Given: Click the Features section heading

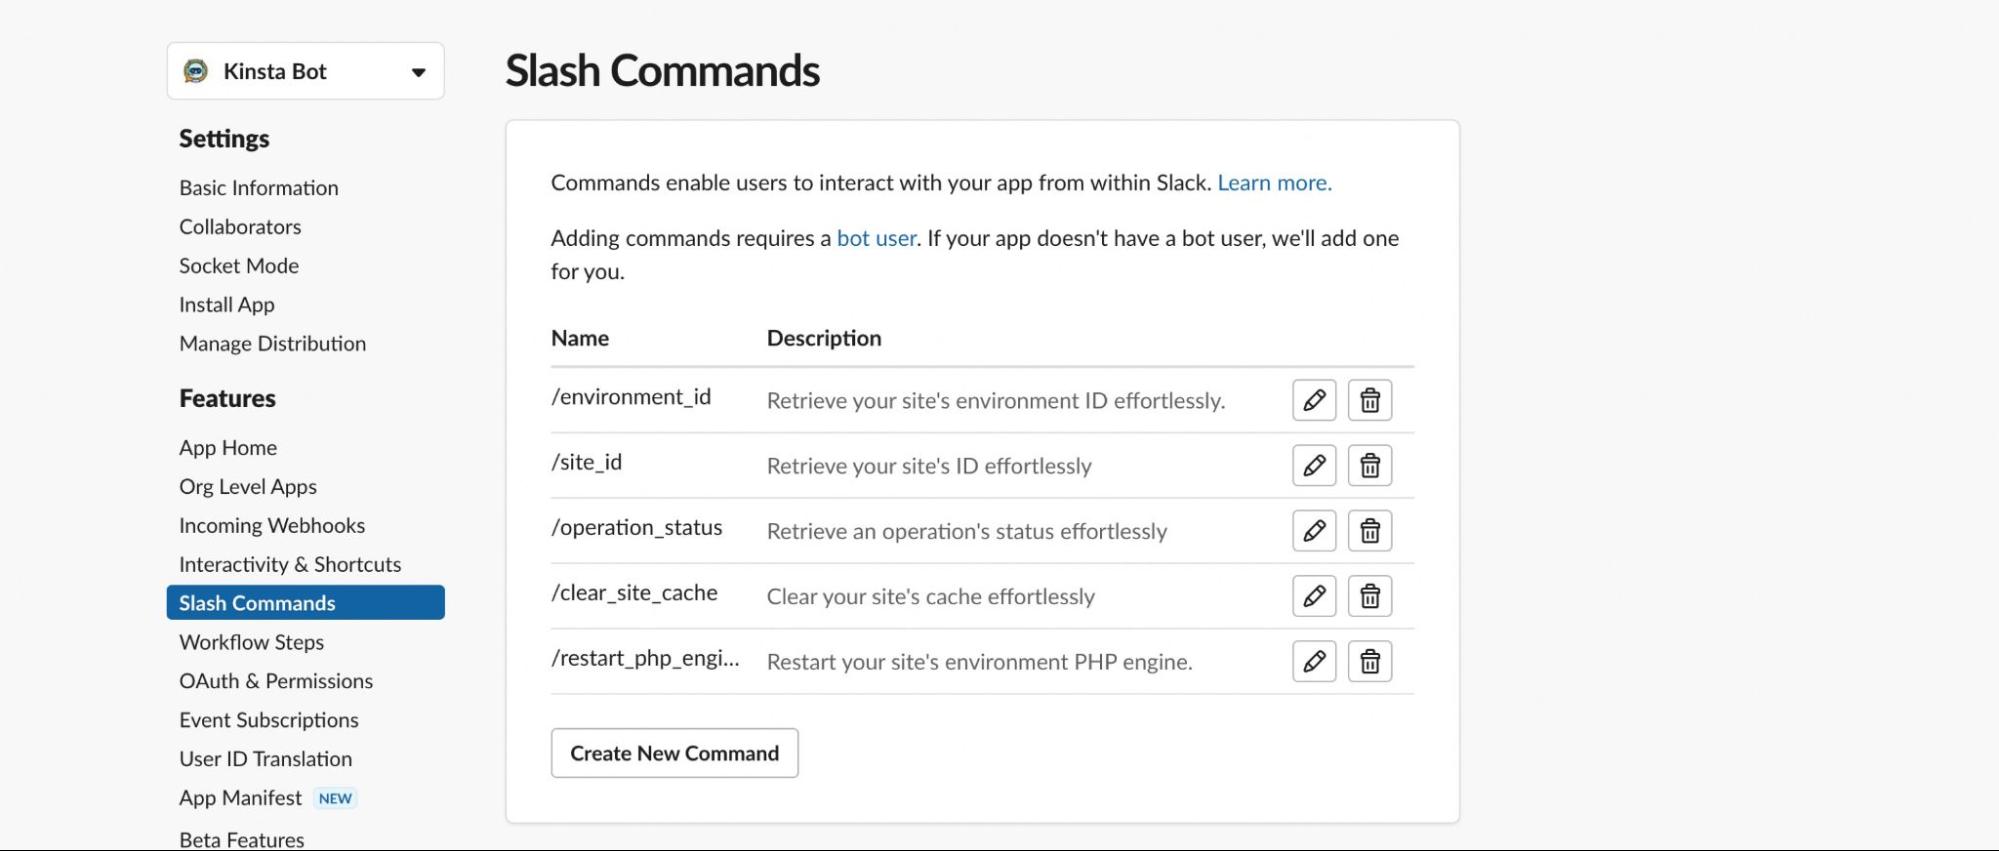Looking at the screenshot, I should [227, 398].
